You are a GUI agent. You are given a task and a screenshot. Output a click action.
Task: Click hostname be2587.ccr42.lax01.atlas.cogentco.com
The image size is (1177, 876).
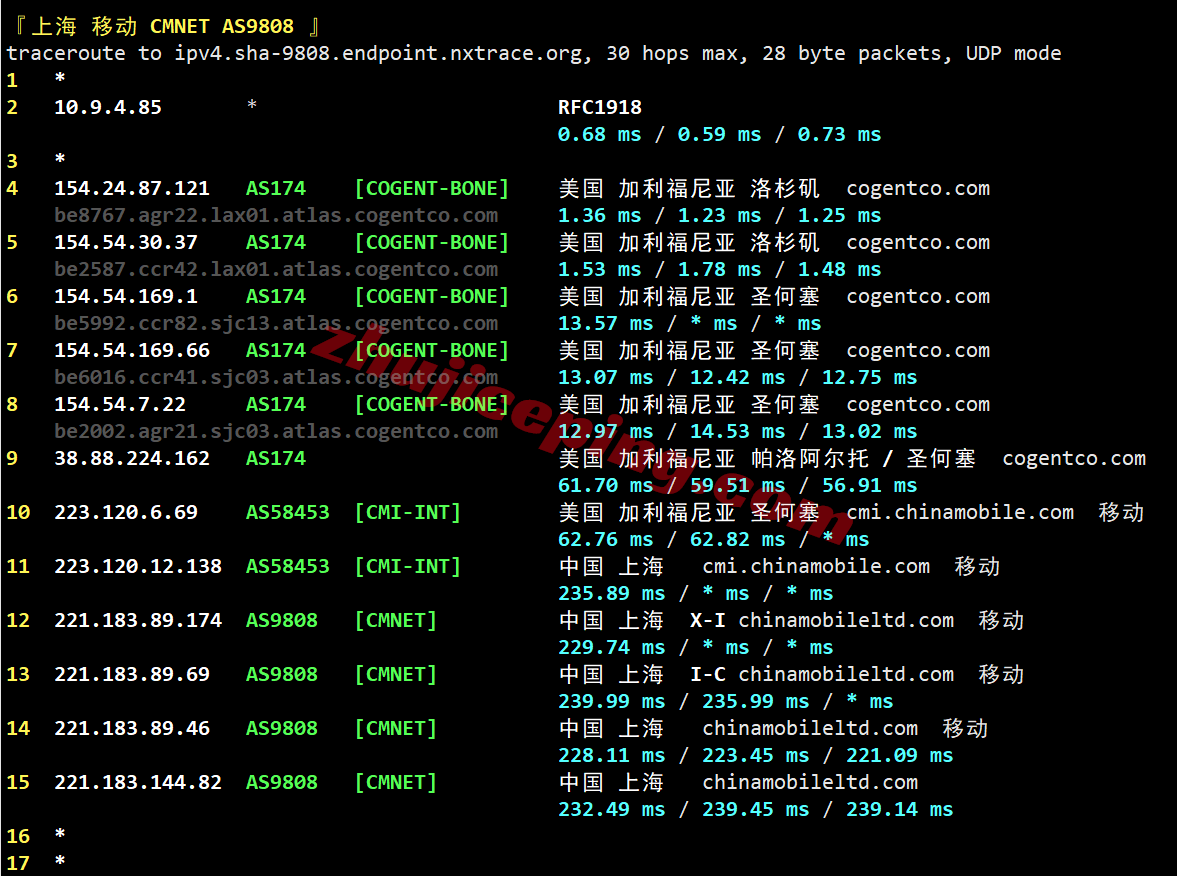click(x=276, y=269)
